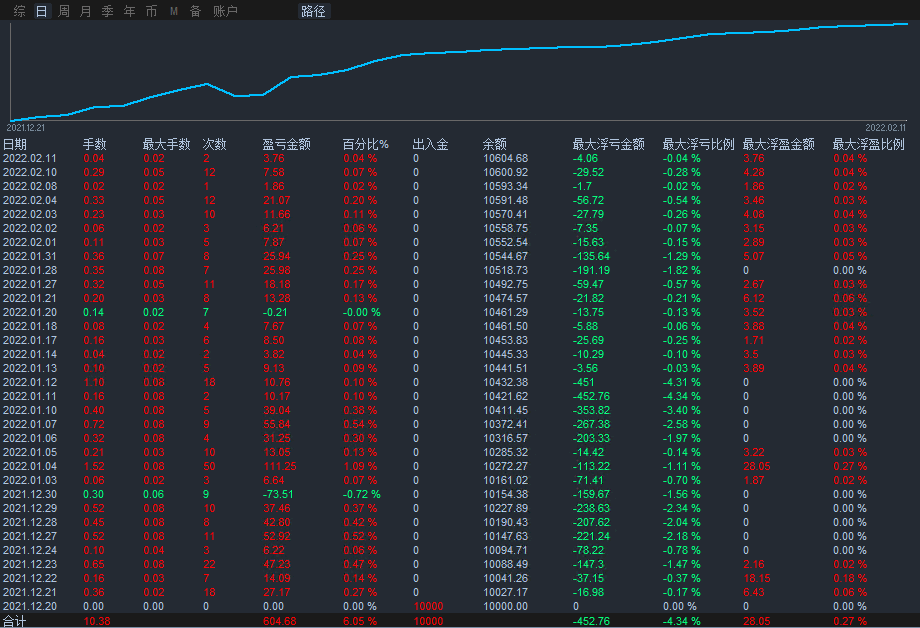Sort by the 盈亏金额 column header
This screenshot has width=920, height=628.
coord(286,144)
